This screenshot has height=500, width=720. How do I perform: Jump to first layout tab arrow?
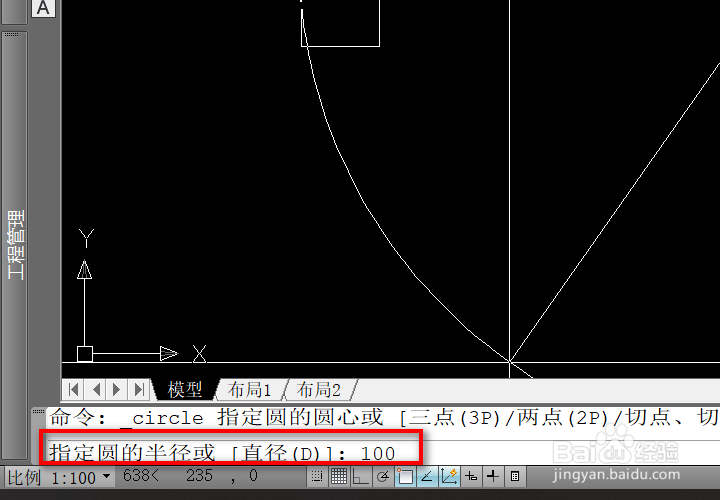pos(73,390)
